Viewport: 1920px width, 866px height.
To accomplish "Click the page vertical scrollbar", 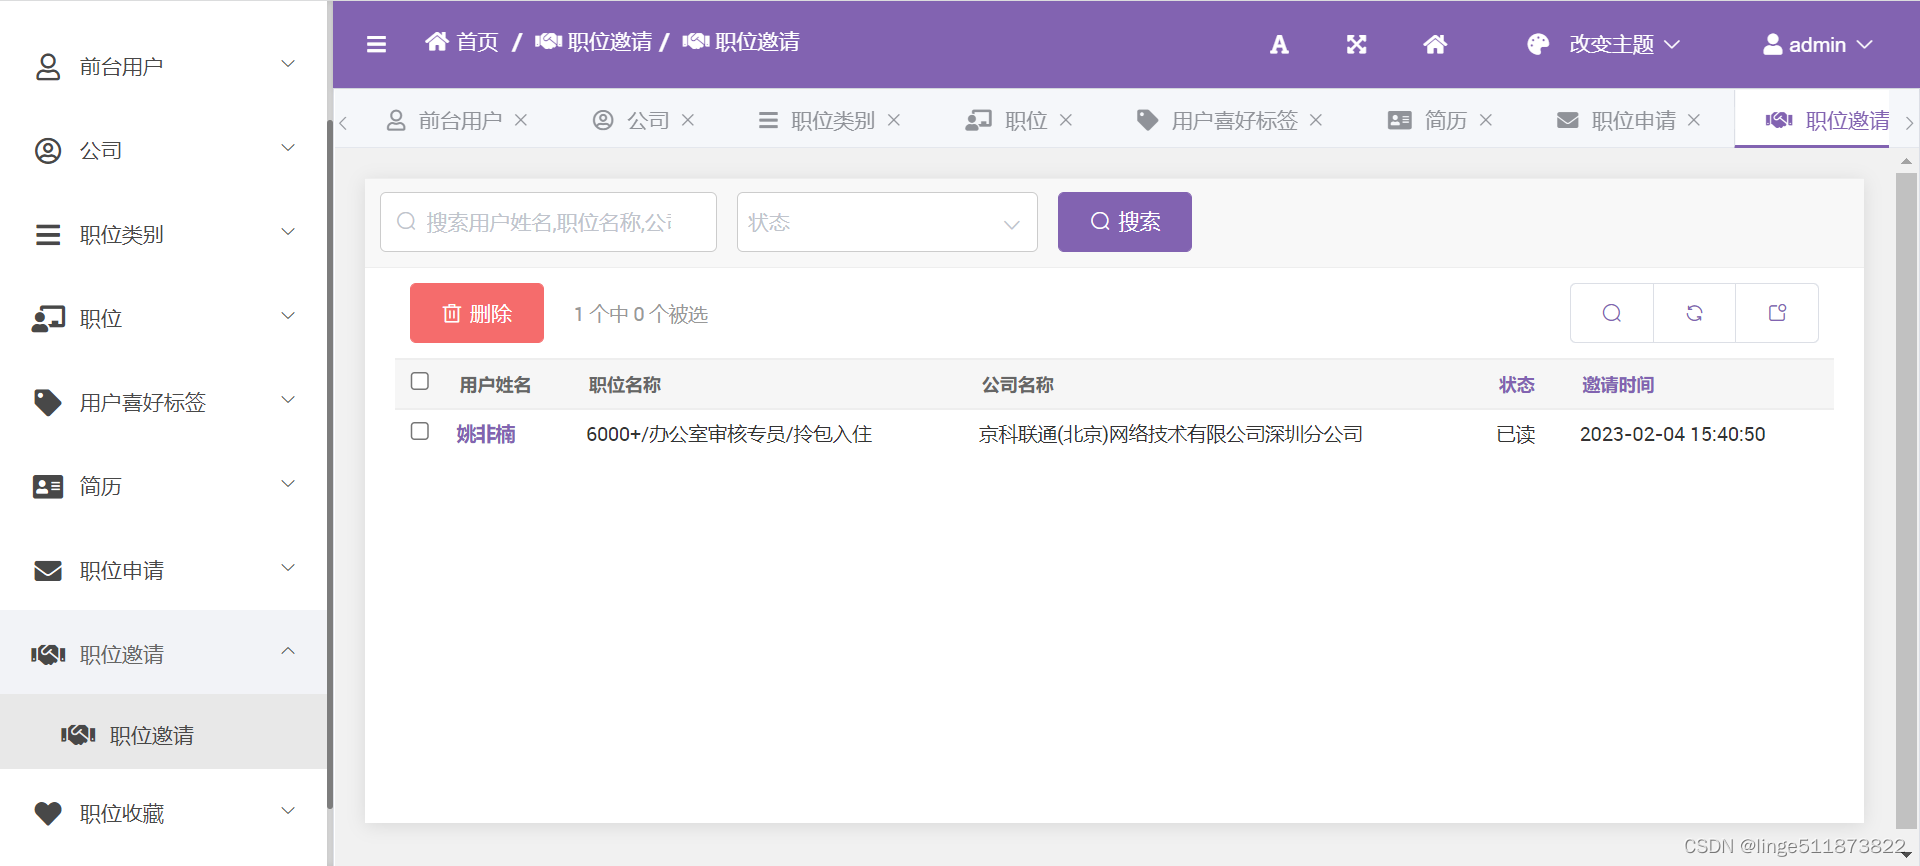I will click(x=1907, y=500).
